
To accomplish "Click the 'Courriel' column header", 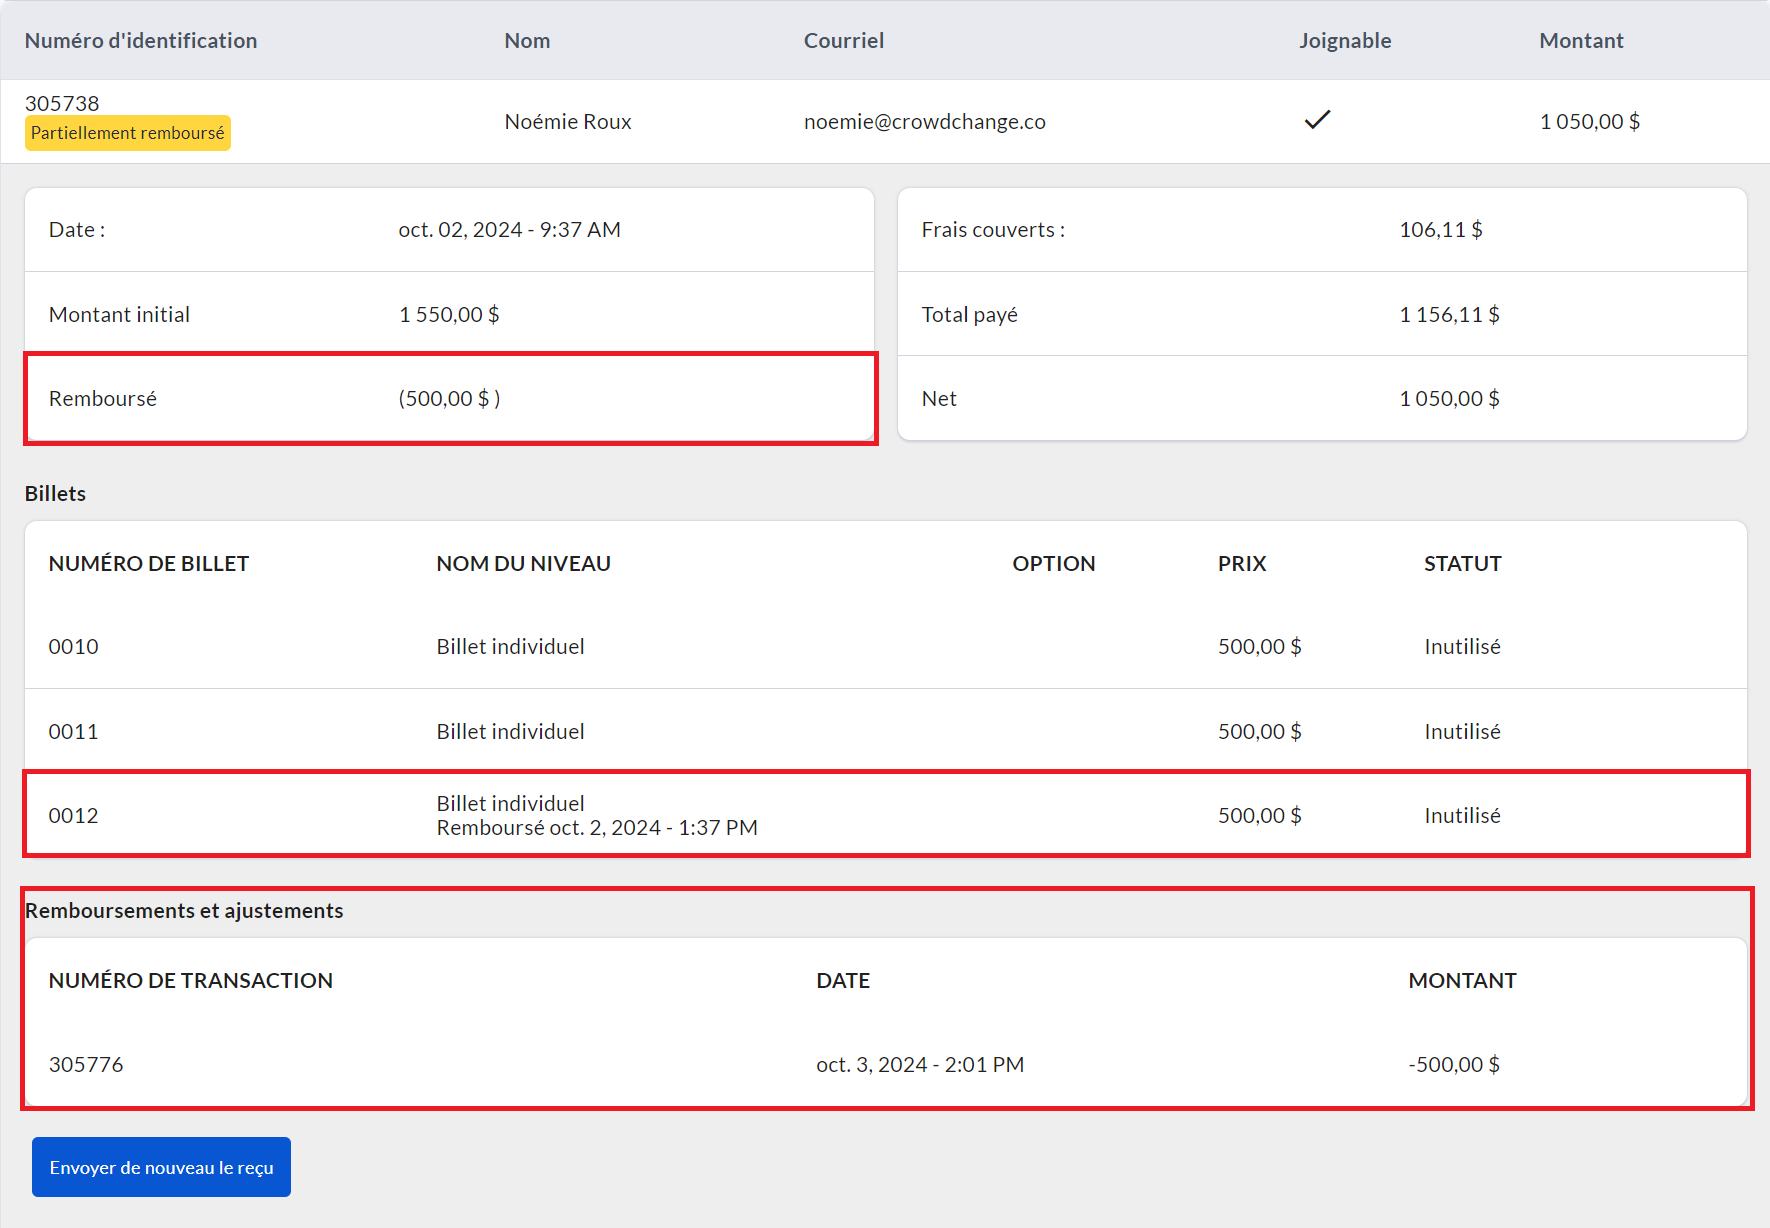I will [x=843, y=41].
